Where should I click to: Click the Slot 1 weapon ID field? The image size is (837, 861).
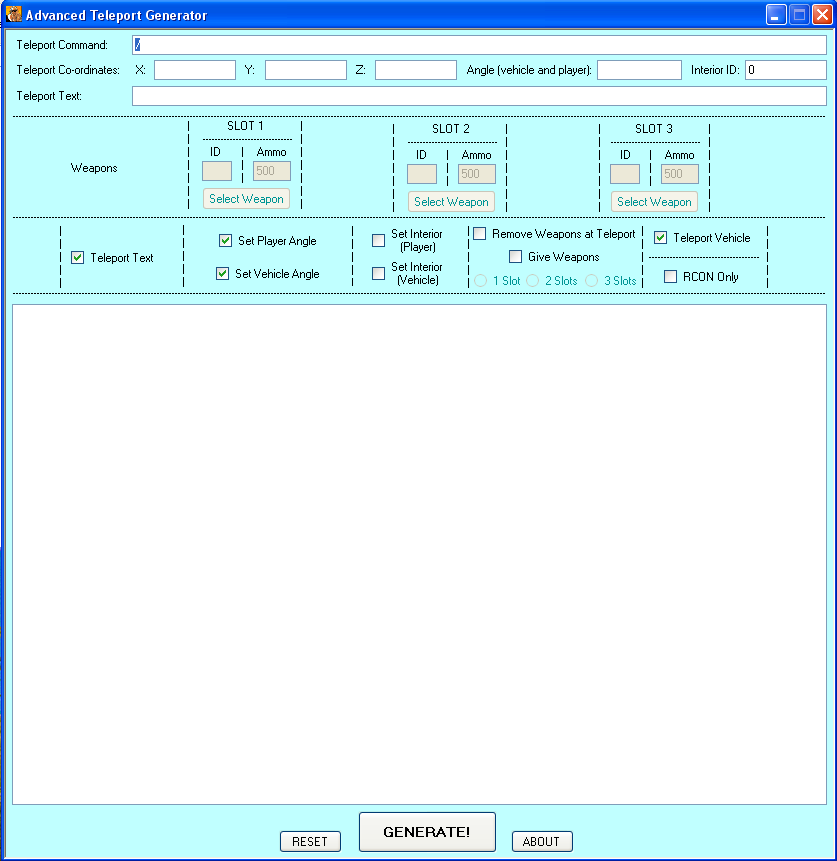coord(217,171)
